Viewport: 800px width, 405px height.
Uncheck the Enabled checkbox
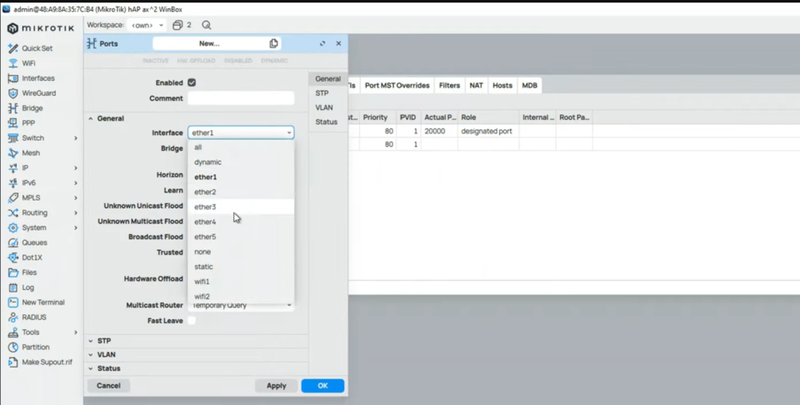[192, 82]
